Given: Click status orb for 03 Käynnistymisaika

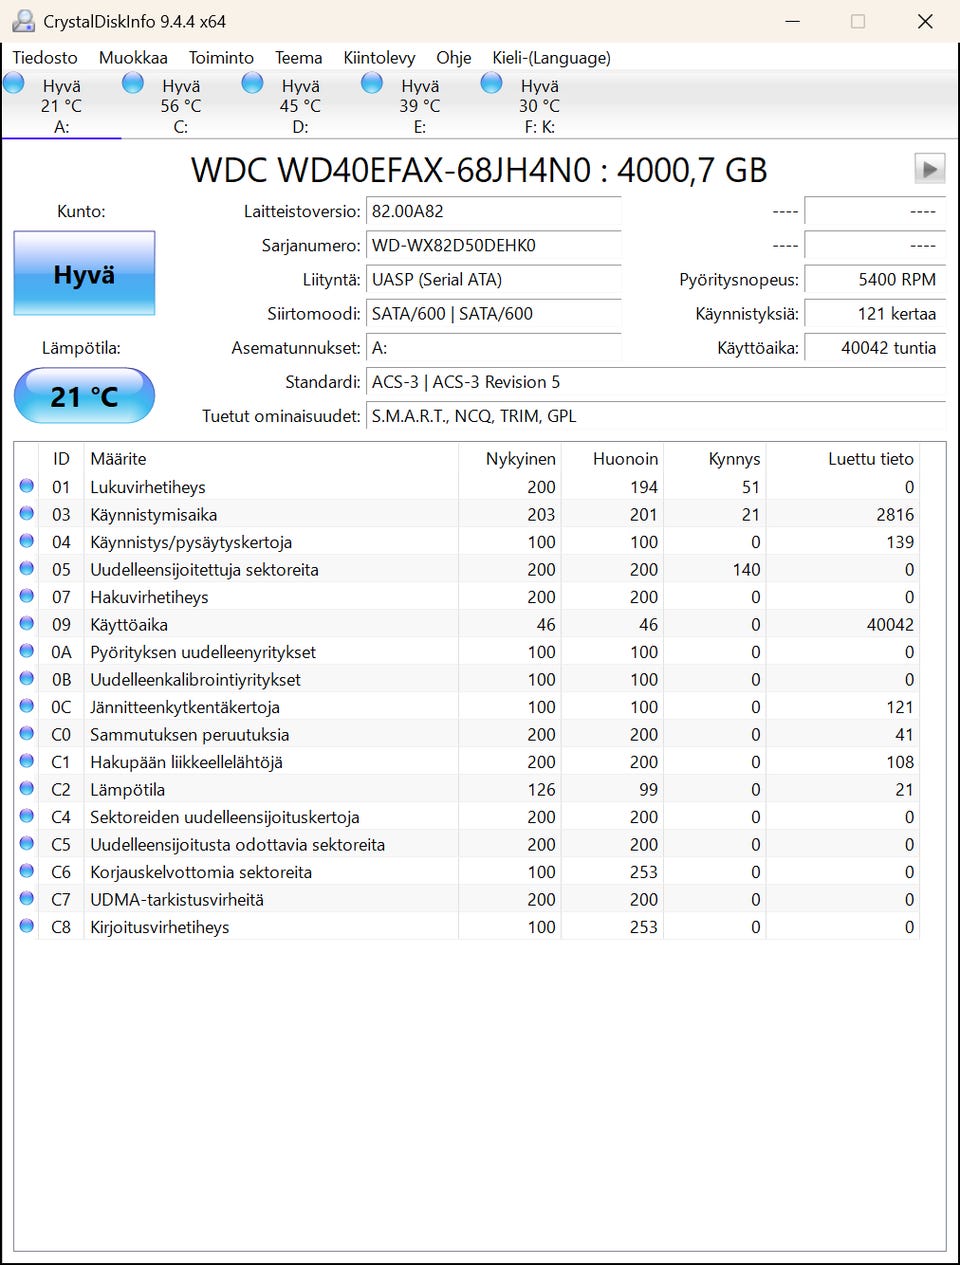Looking at the screenshot, I should [x=27, y=514].
